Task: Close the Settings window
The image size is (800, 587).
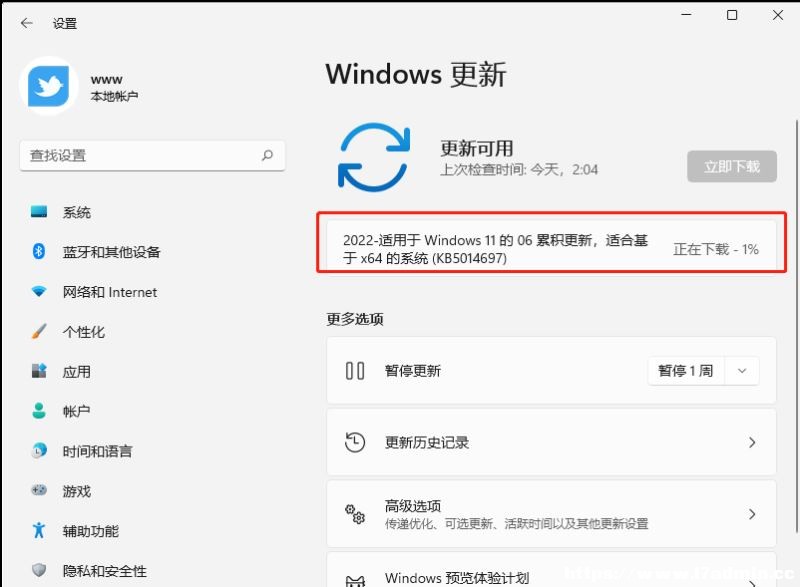Action: (x=778, y=15)
